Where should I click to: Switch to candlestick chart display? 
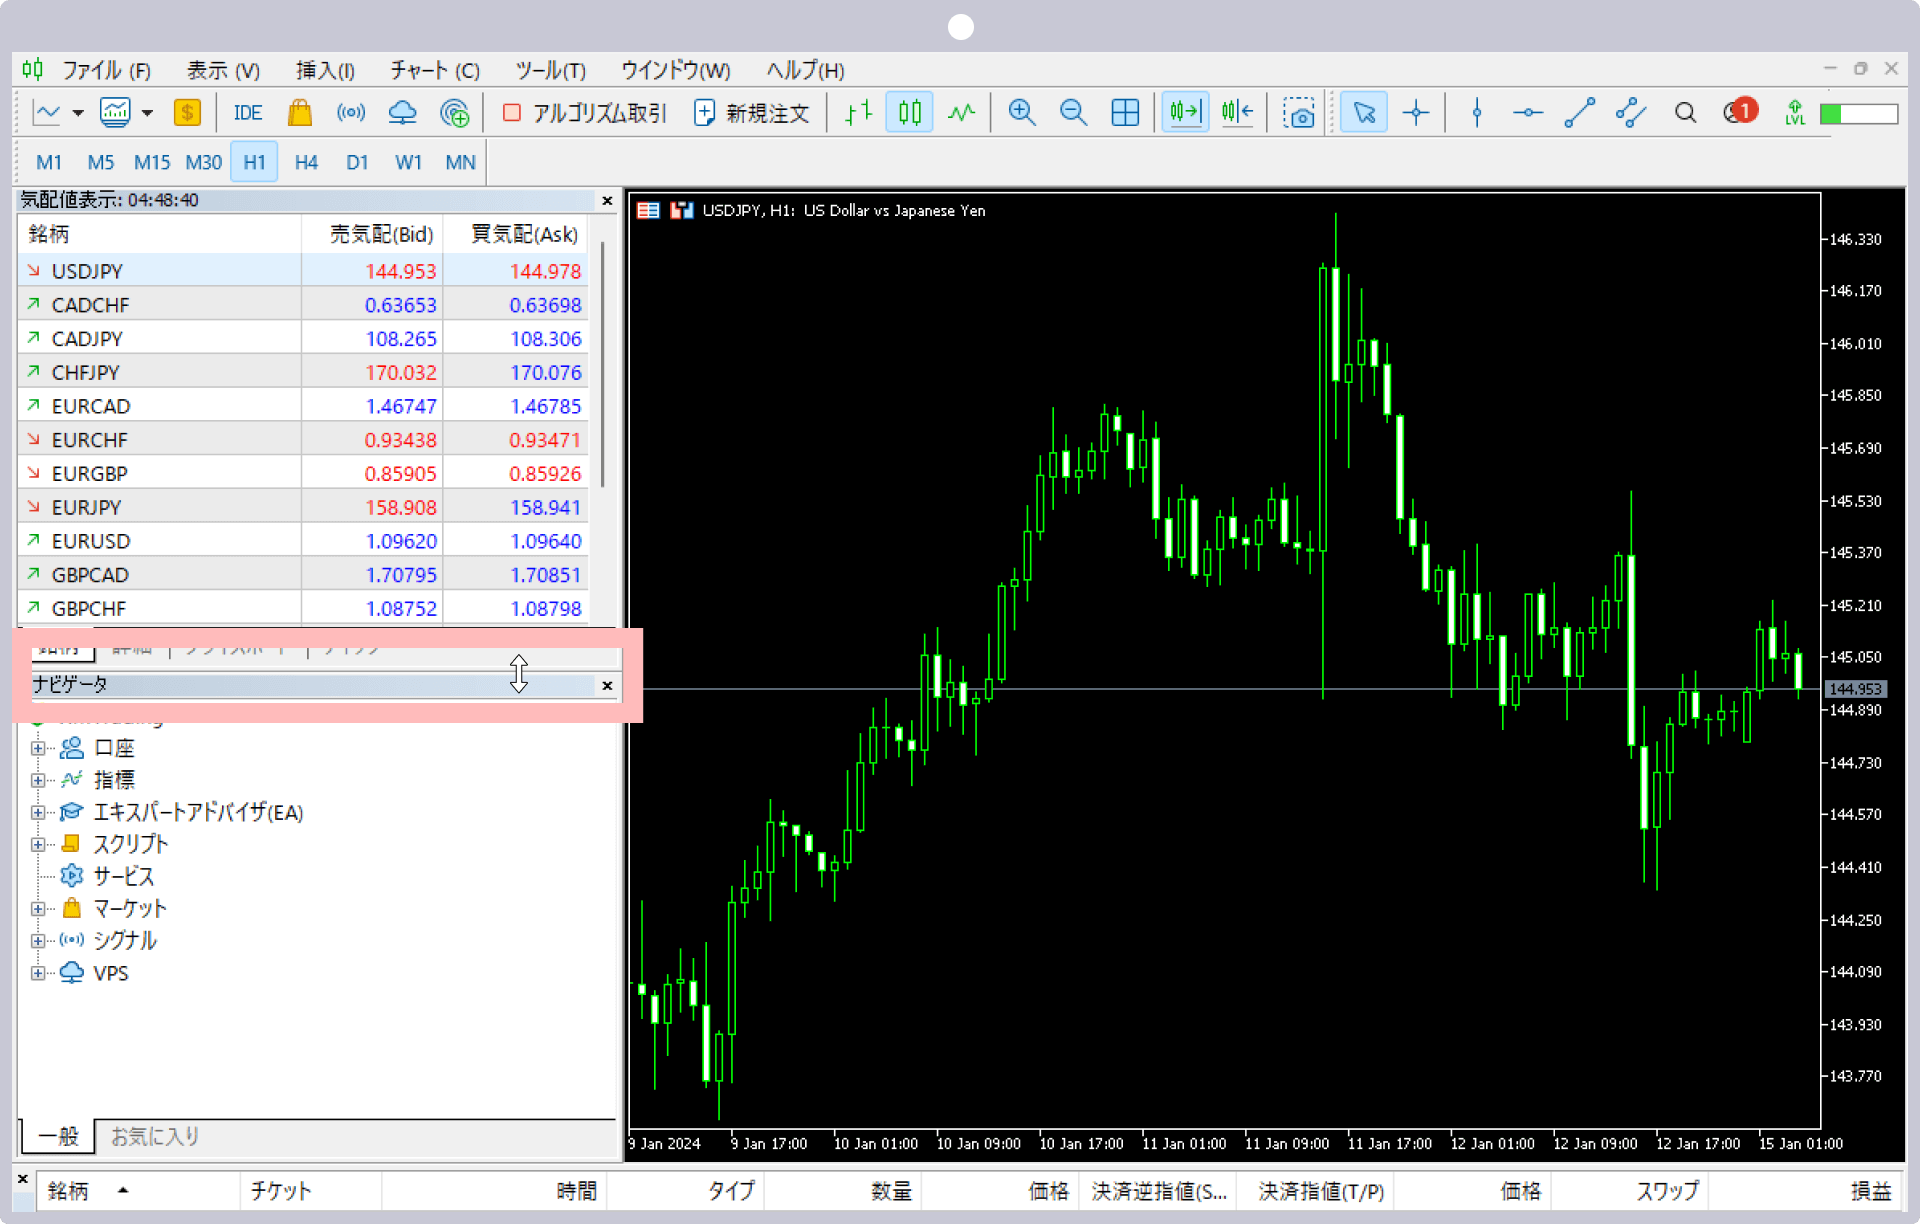(x=910, y=113)
